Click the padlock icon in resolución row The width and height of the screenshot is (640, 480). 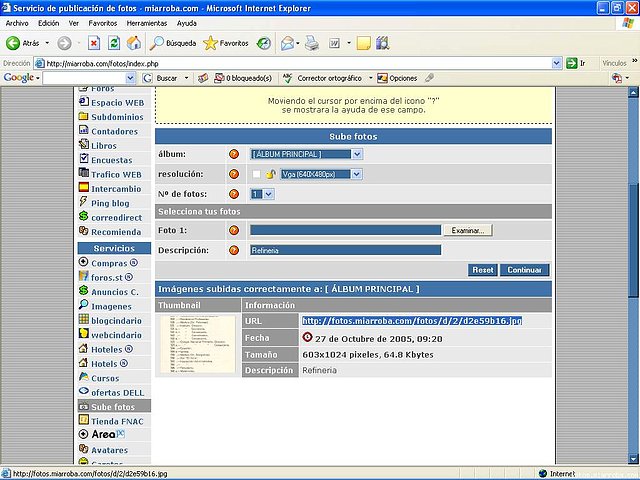[x=271, y=174]
